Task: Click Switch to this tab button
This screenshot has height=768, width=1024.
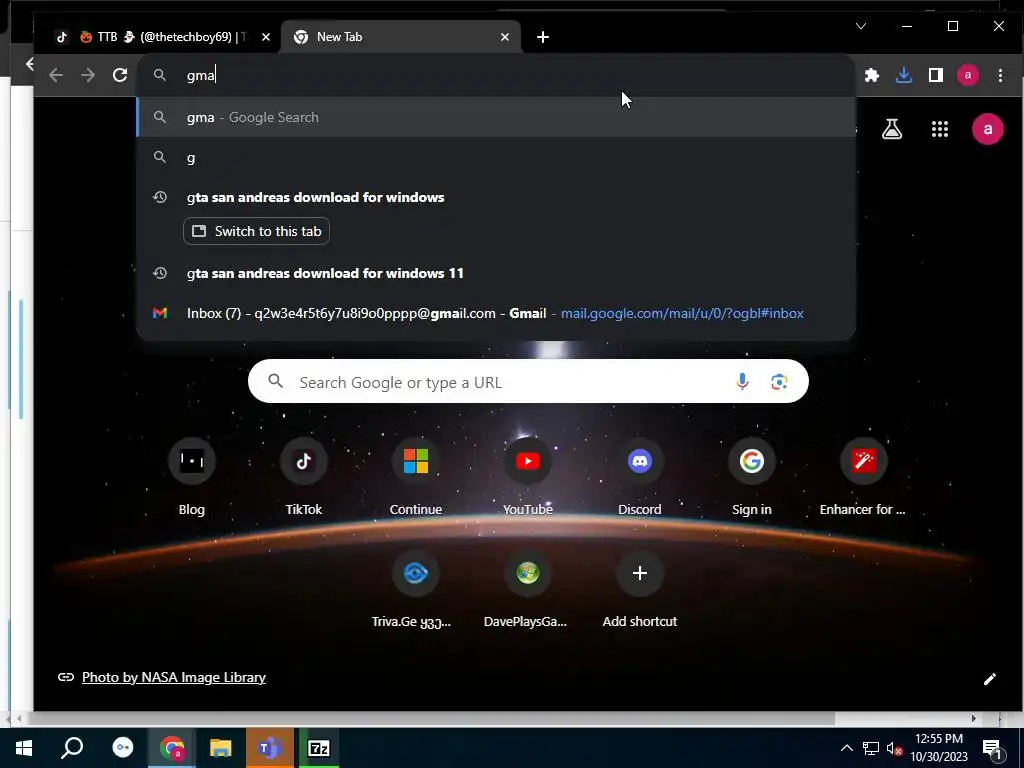Action: tap(256, 231)
